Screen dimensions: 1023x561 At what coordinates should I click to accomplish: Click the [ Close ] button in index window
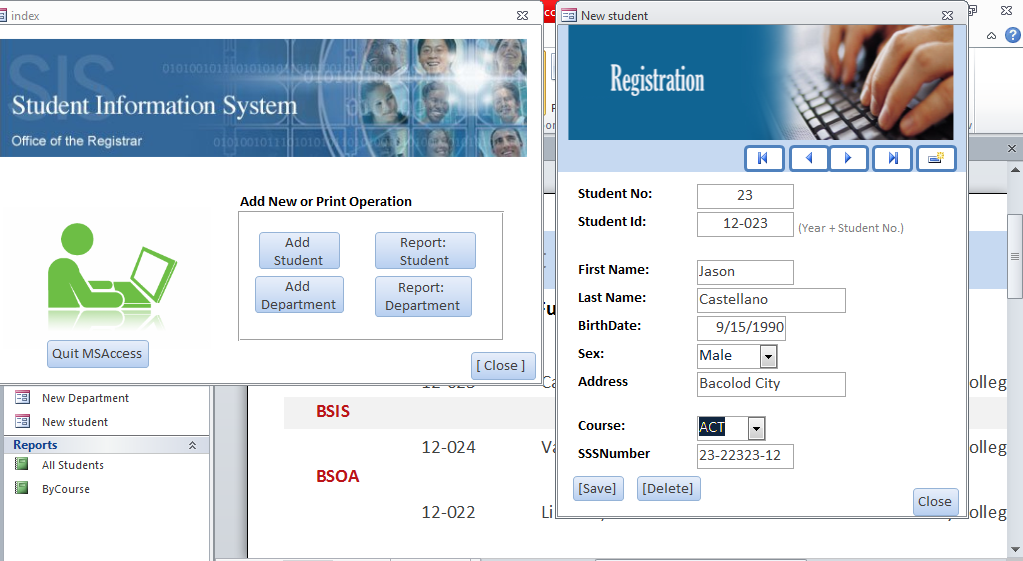(x=502, y=365)
